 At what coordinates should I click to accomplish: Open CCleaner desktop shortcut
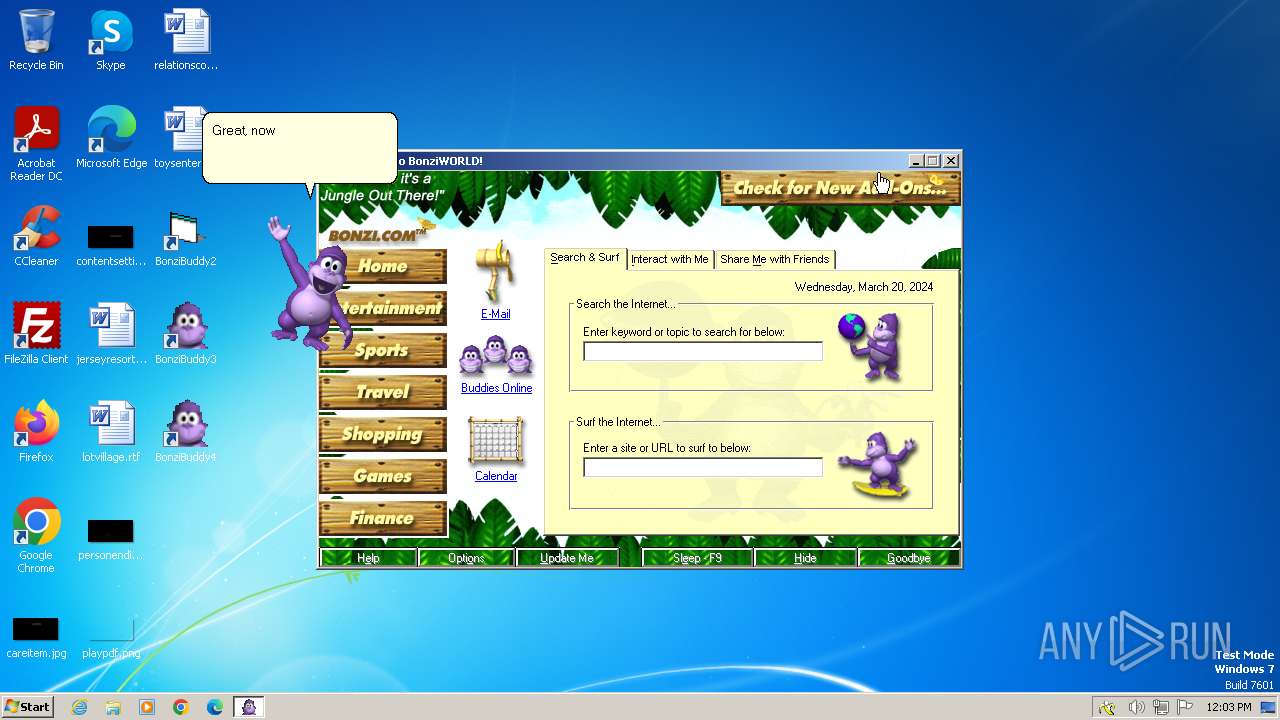[36, 237]
